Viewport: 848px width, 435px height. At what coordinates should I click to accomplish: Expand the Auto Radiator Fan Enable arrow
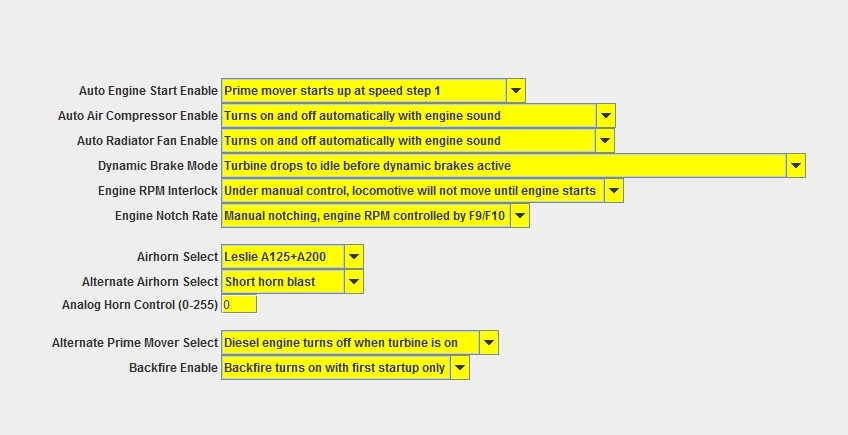605,141
